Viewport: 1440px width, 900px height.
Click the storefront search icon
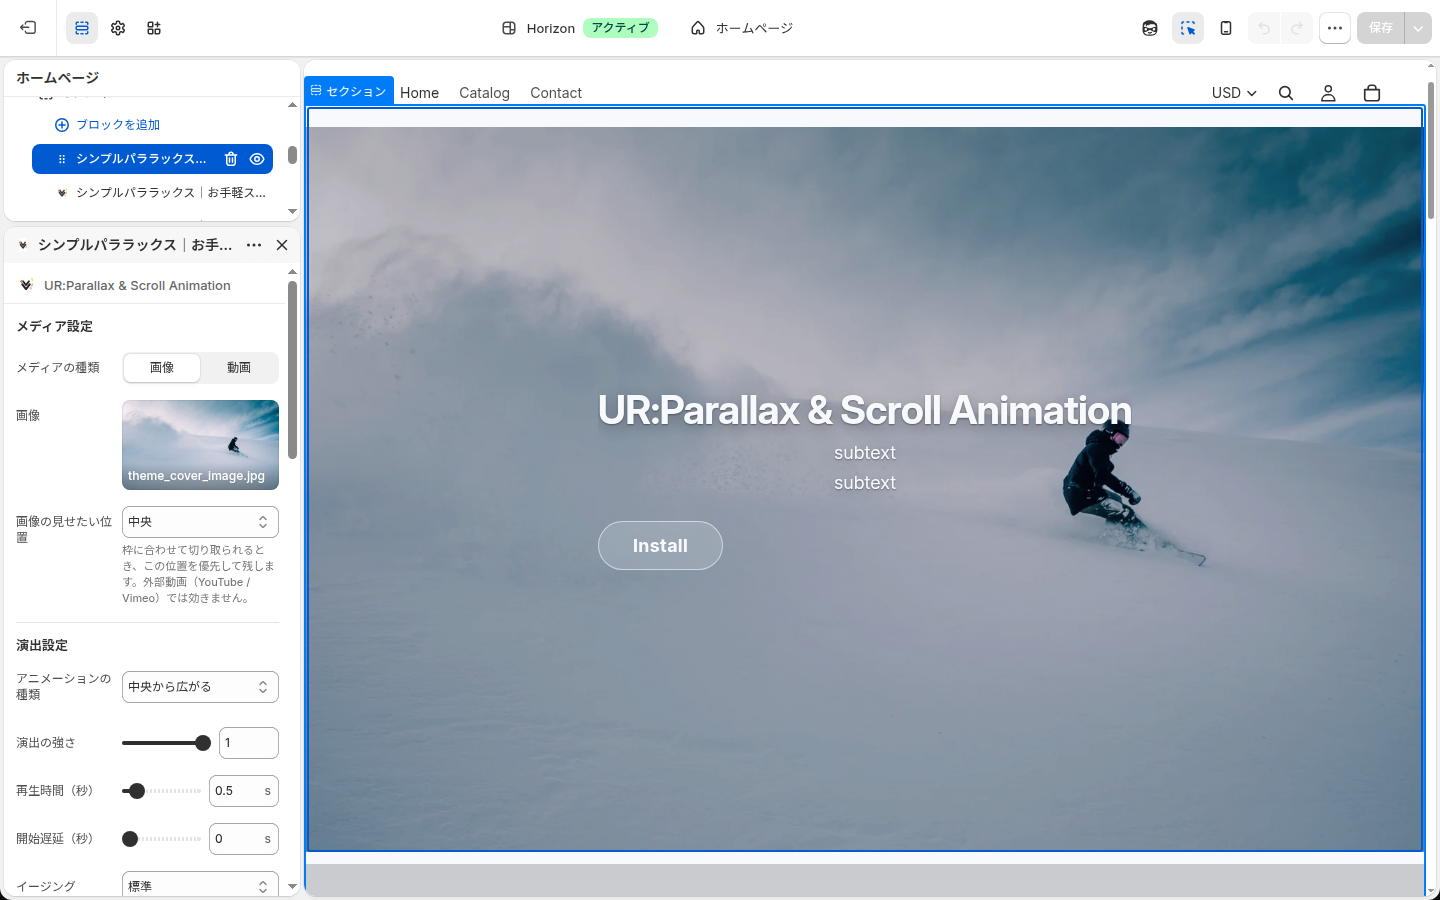(1286, 93)
